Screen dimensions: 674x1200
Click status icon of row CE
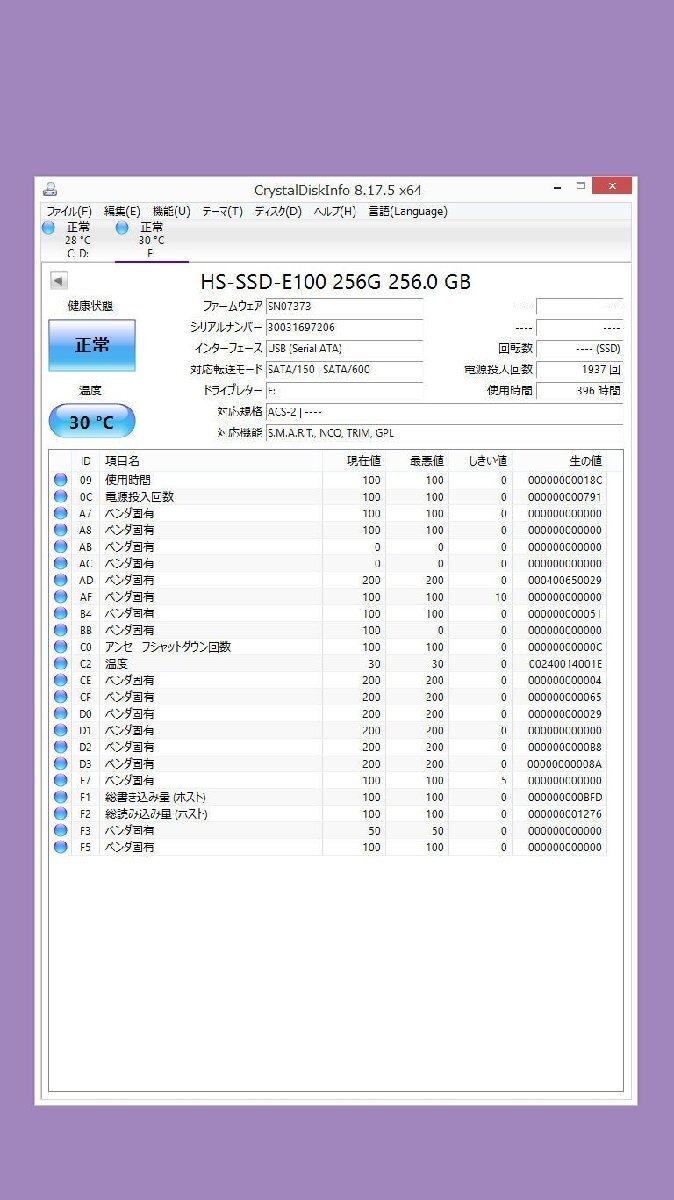click(61, 680)
